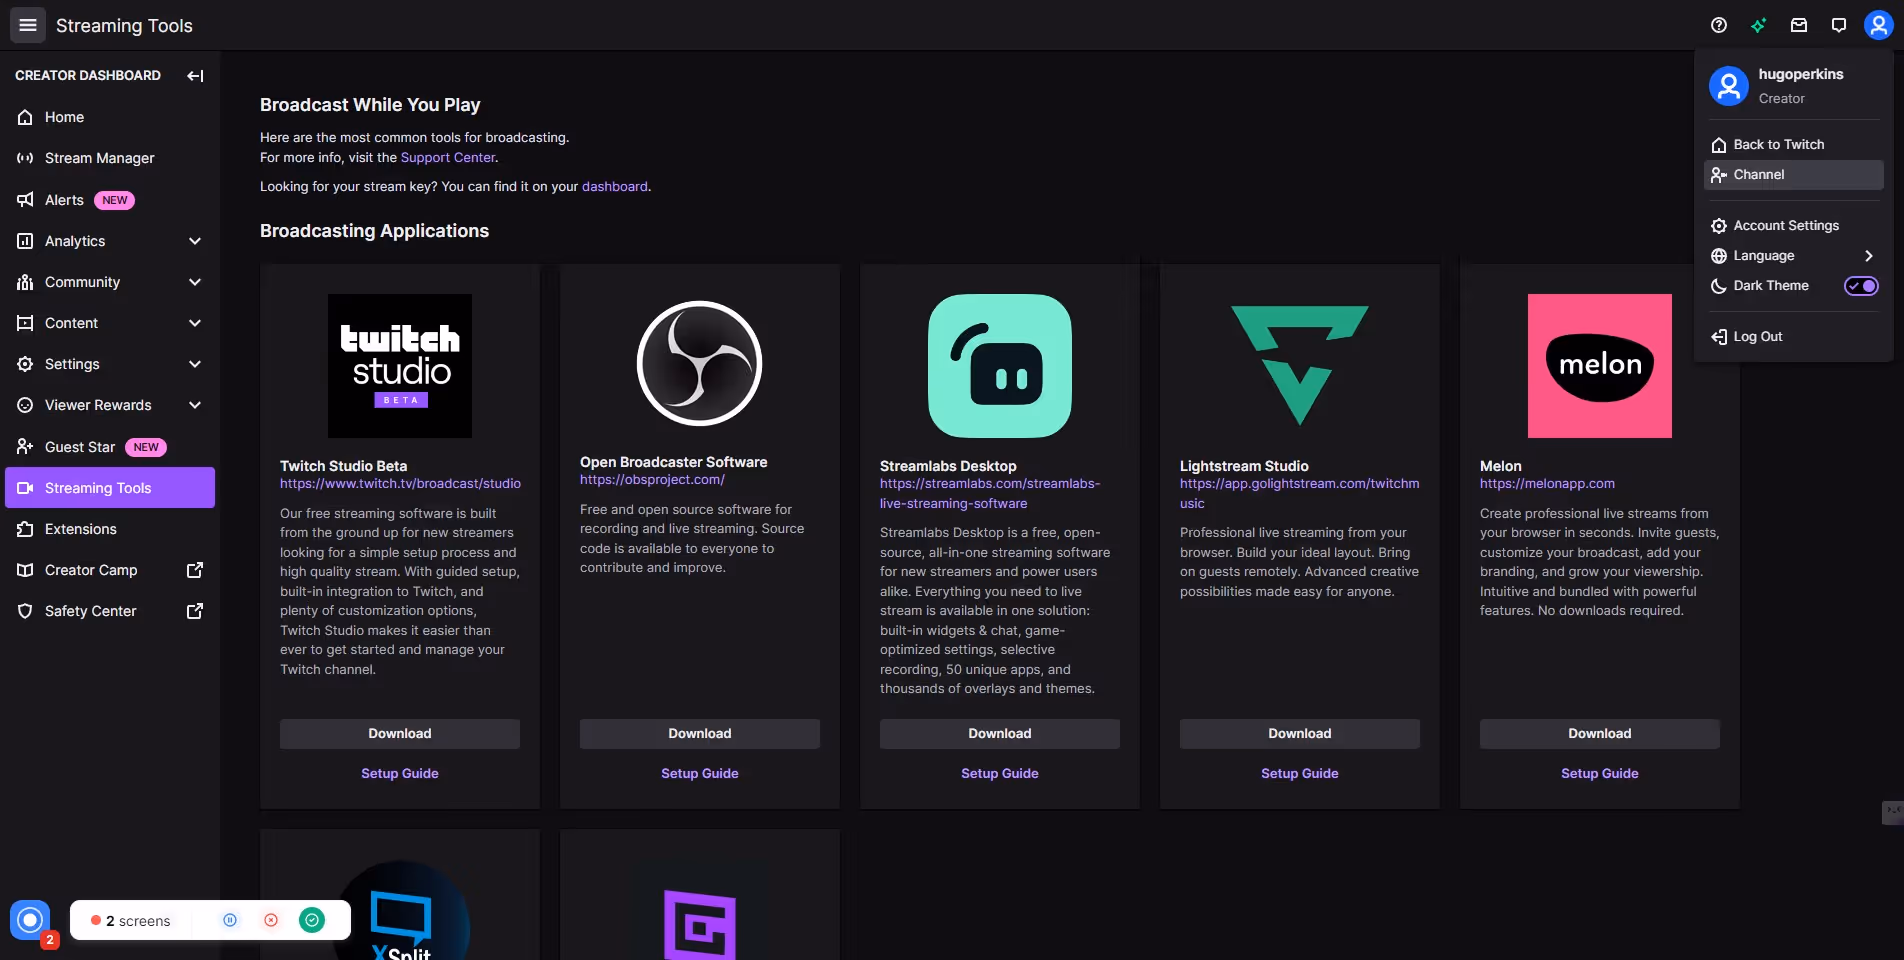Open the obsproject.com link
Screen dimensions: 1904x960
pyautogui.click(x=652, y=480)
